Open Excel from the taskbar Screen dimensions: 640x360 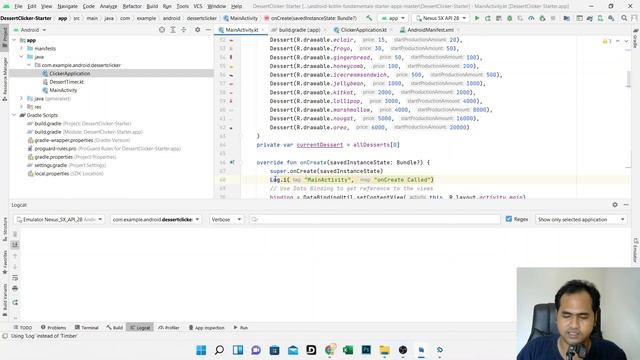point(348,350)
